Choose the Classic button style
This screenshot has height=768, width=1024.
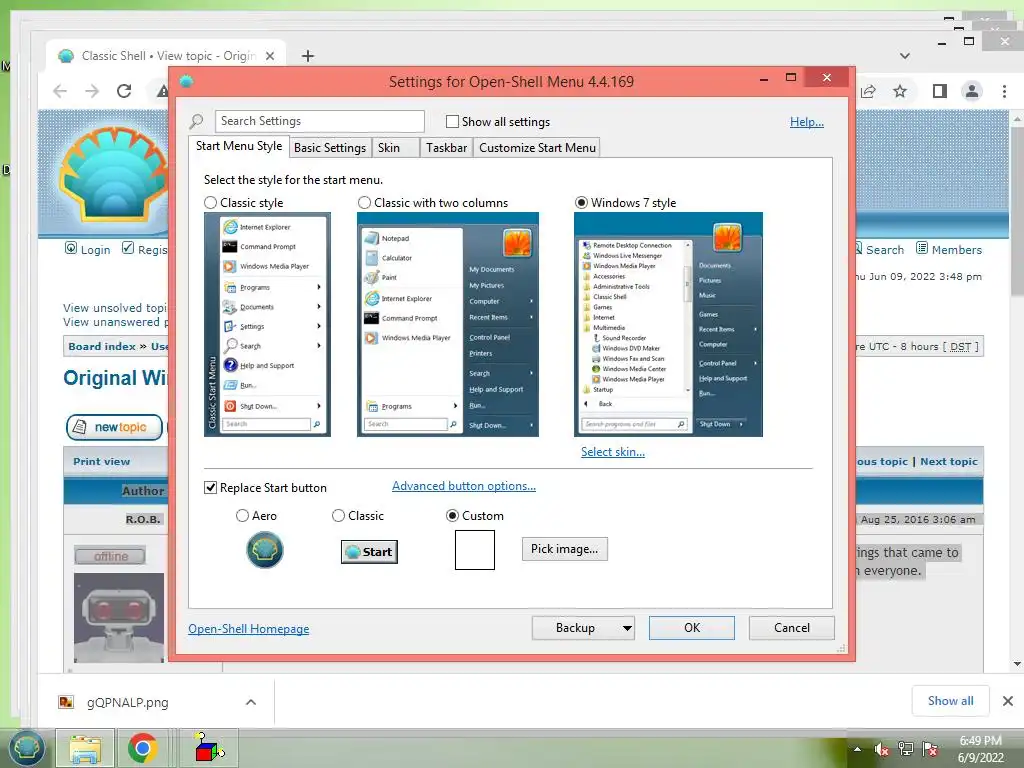pyautogui.click(x=338, y=516)
